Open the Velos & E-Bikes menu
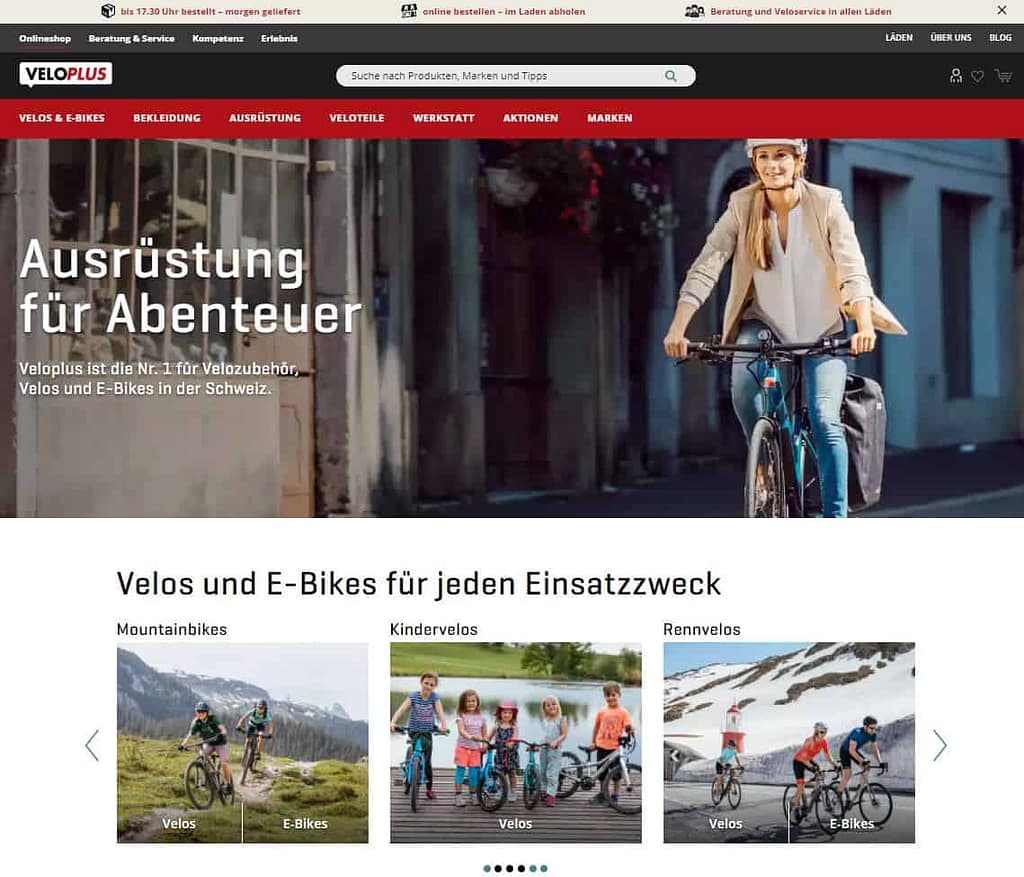The width and height of the screenshot is (1024, 877). (61, 118)
